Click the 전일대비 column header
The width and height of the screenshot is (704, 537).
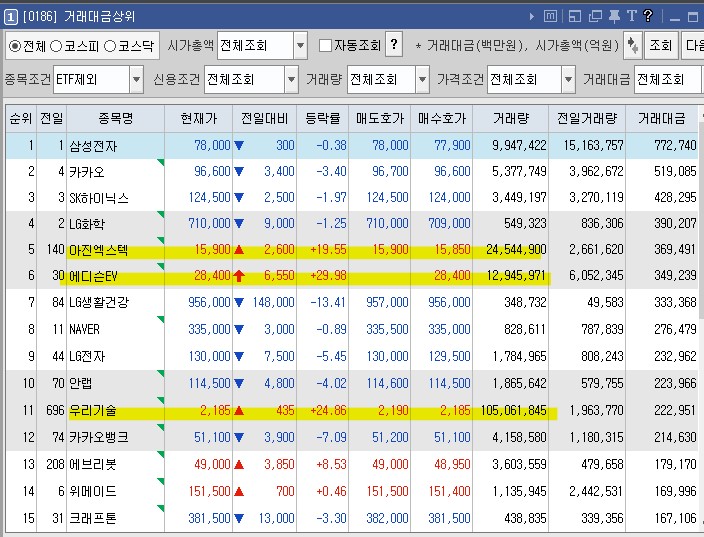pyautogui.click(x=264, y=119)
